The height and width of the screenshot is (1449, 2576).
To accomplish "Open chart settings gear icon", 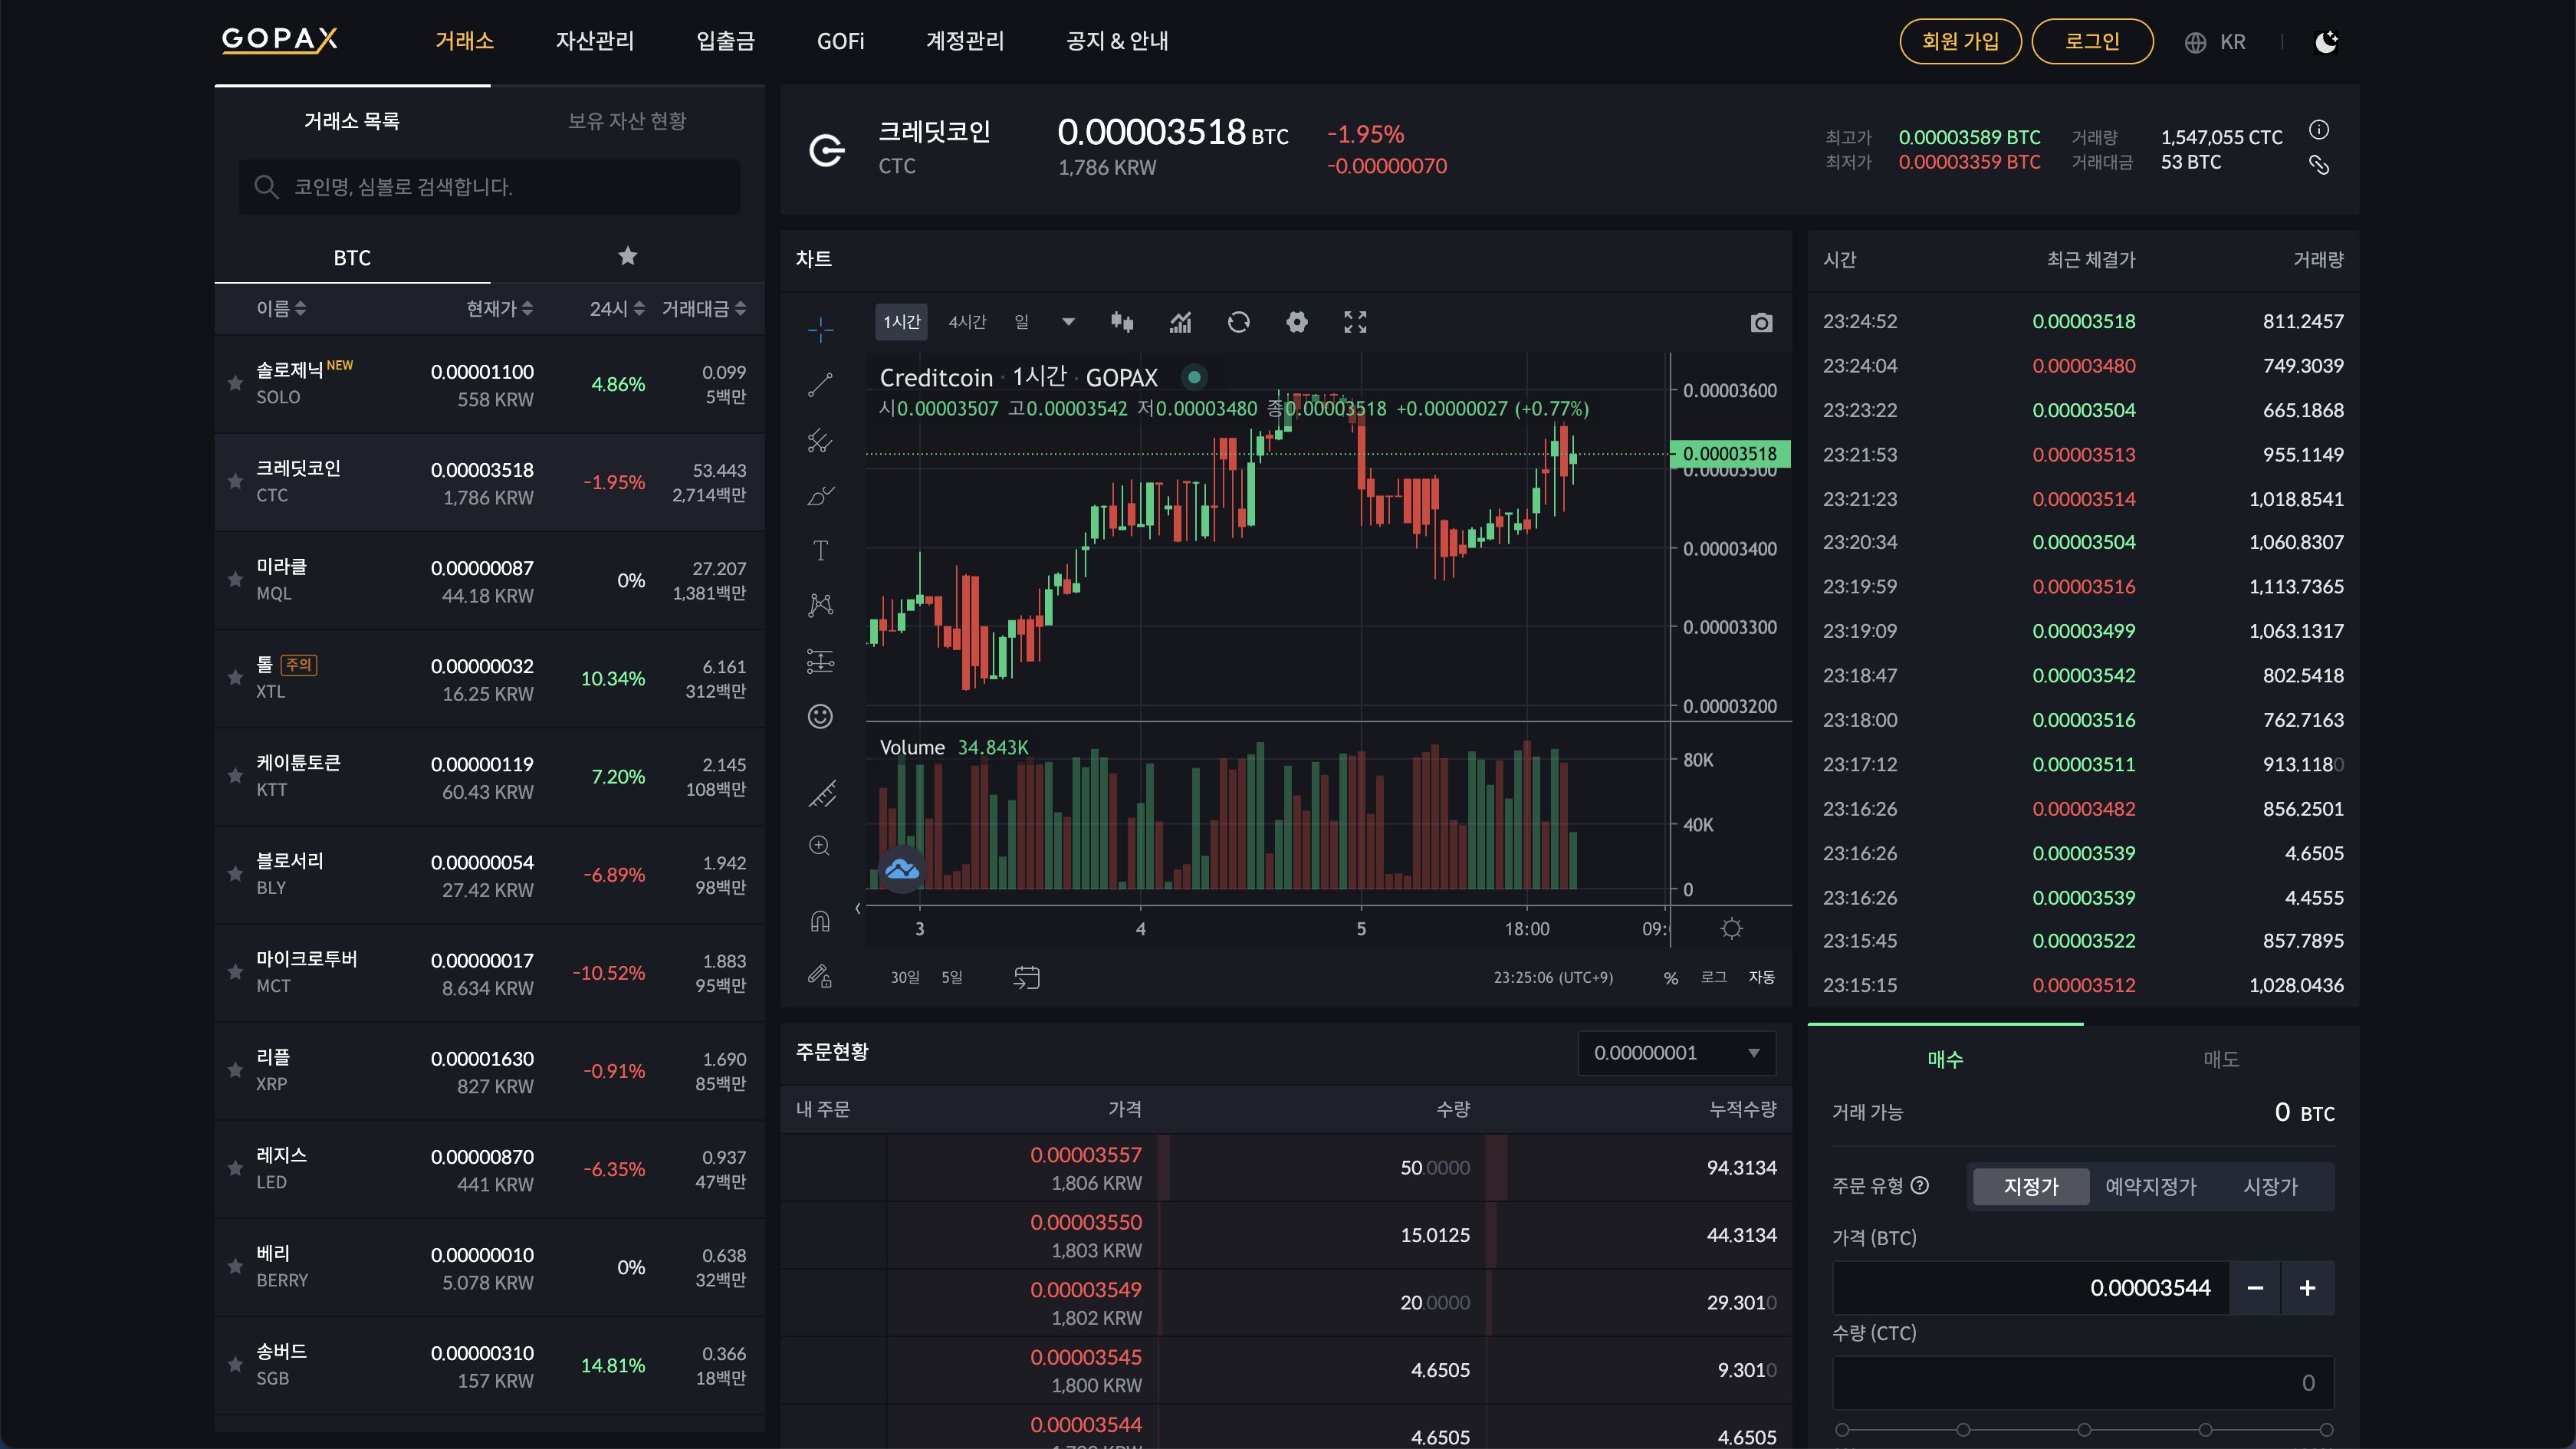I will pos(1296,322).
